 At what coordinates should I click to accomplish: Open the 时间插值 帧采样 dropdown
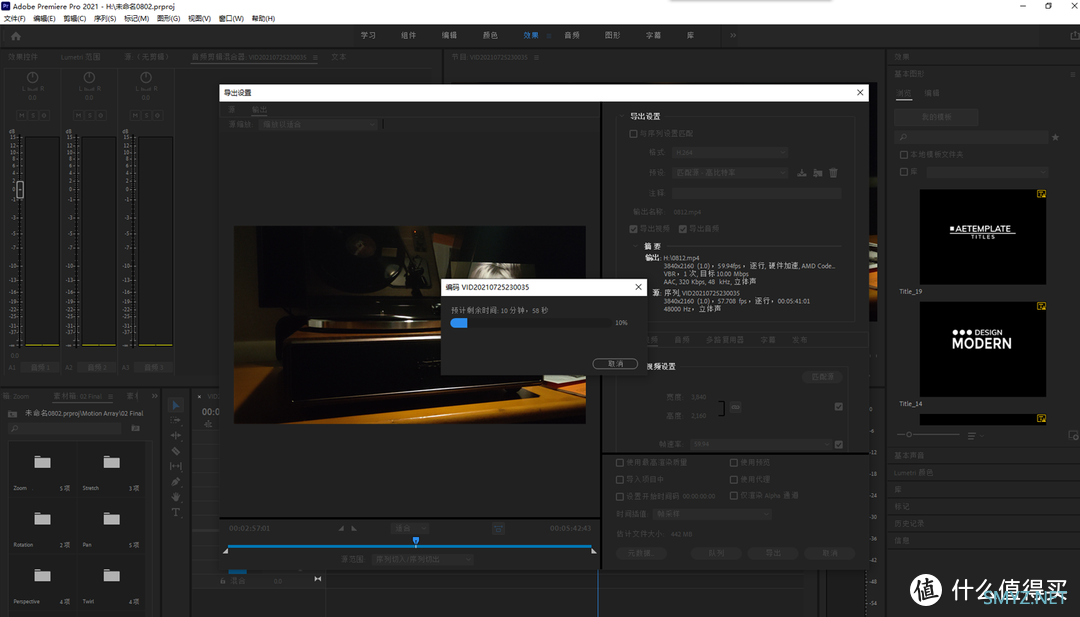[x=712, y=514]
